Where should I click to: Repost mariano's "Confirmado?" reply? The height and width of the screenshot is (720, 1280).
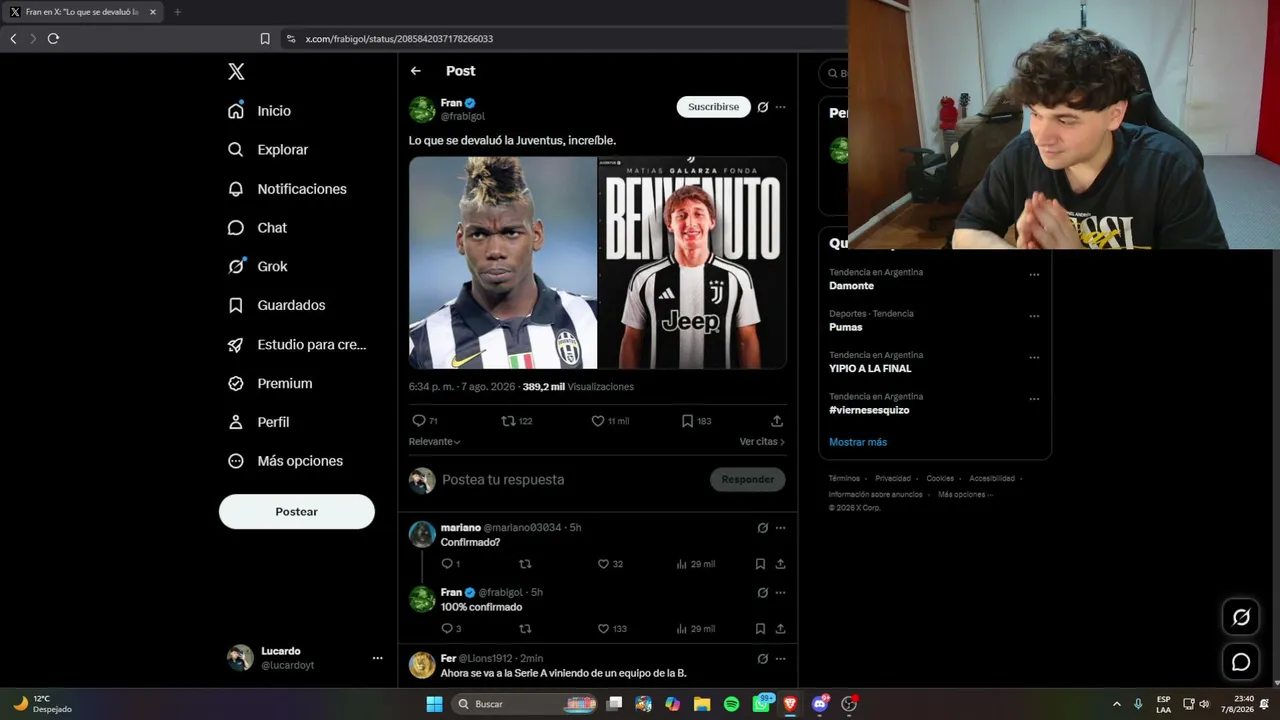click(x=525, y=564)
